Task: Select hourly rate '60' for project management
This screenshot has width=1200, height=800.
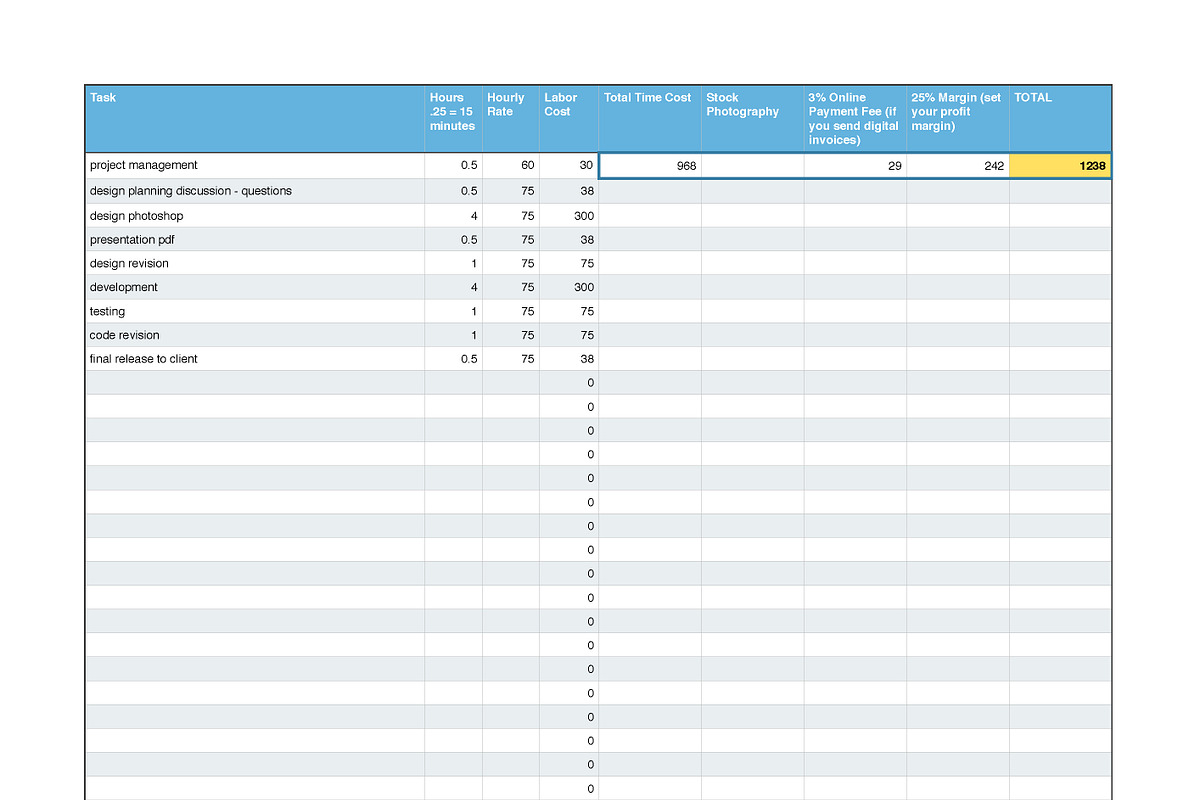Action: click(511, 166)
